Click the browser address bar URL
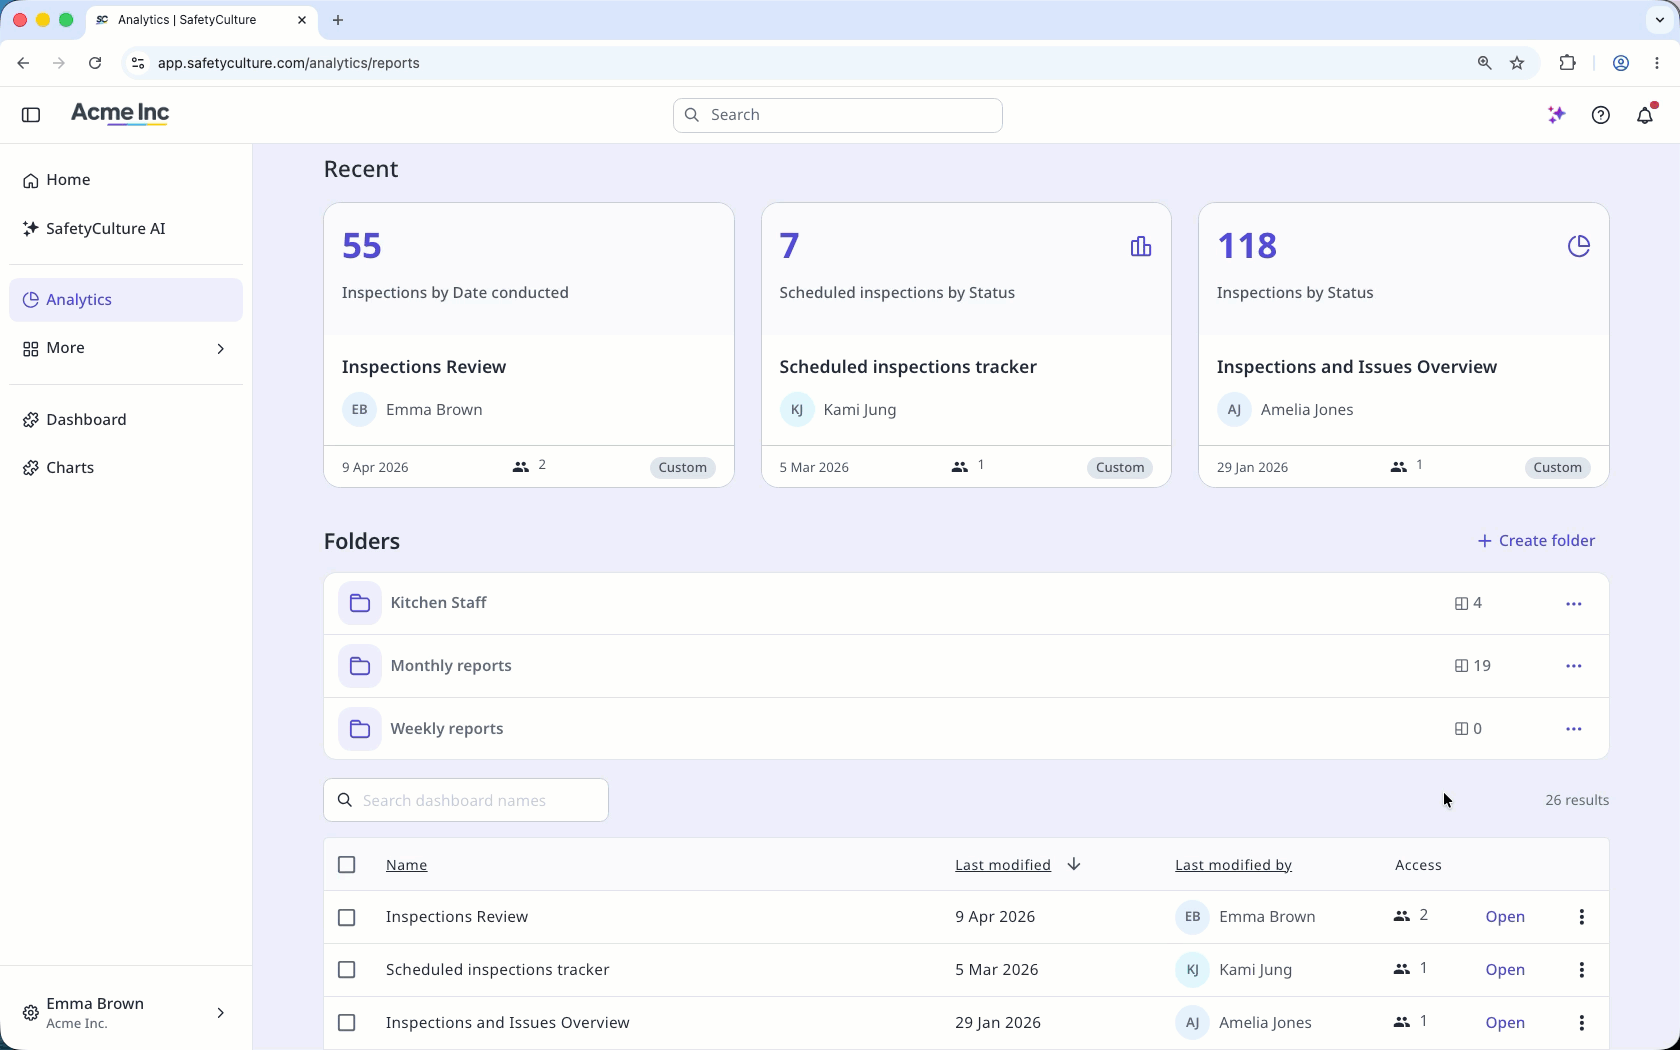Image resolution: width=1680 pixels, height=1050 pixels. [x=289, y=63]
